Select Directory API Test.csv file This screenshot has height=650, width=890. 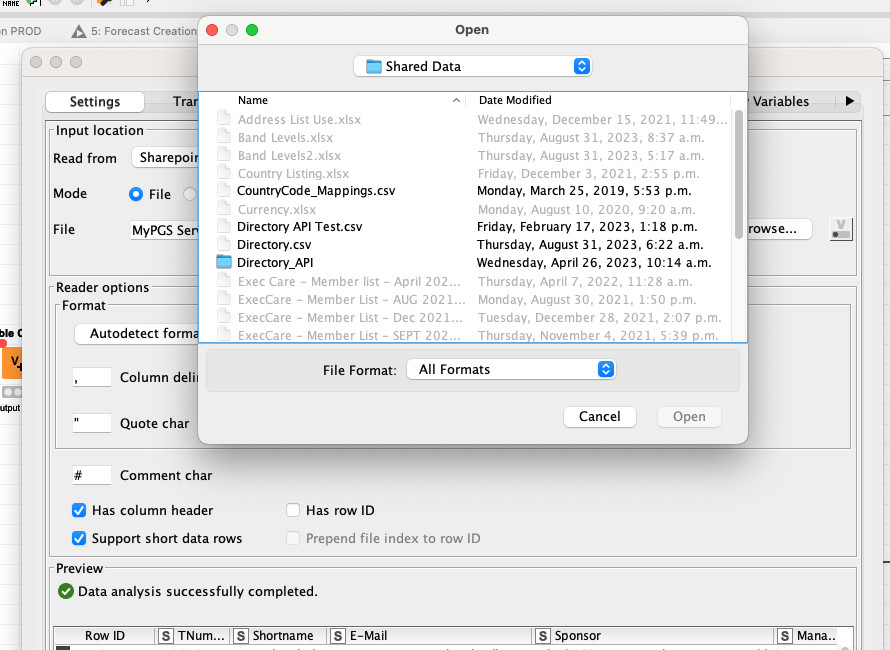[299, 227]
